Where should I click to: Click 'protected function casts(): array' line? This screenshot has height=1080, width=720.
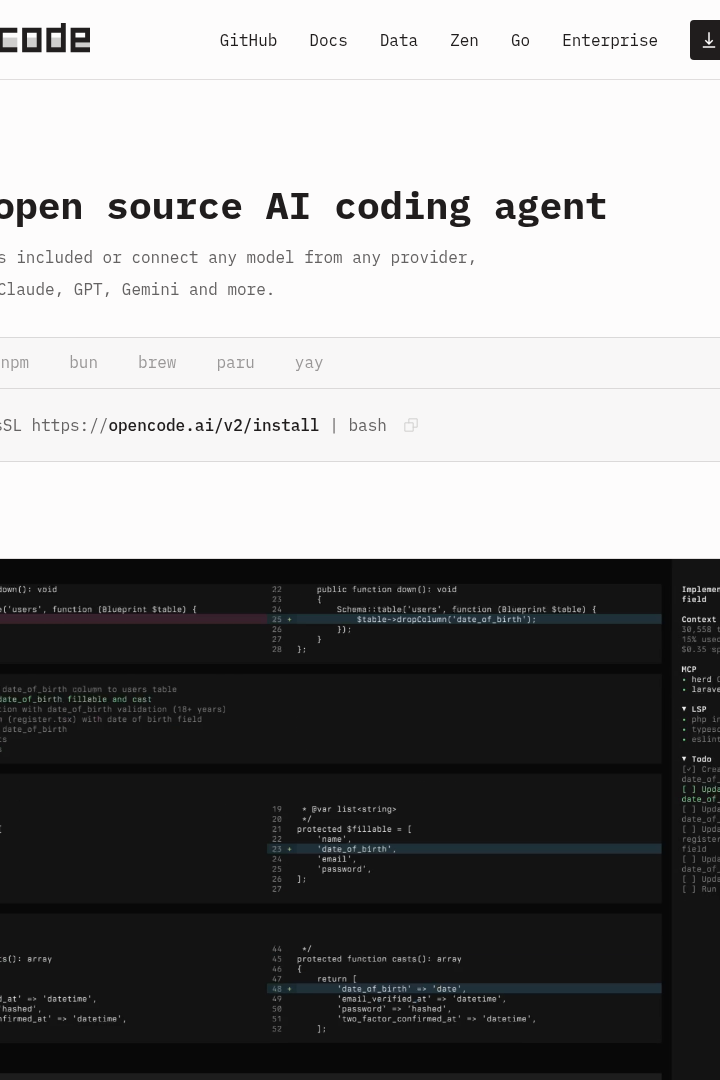click(379, 959)
